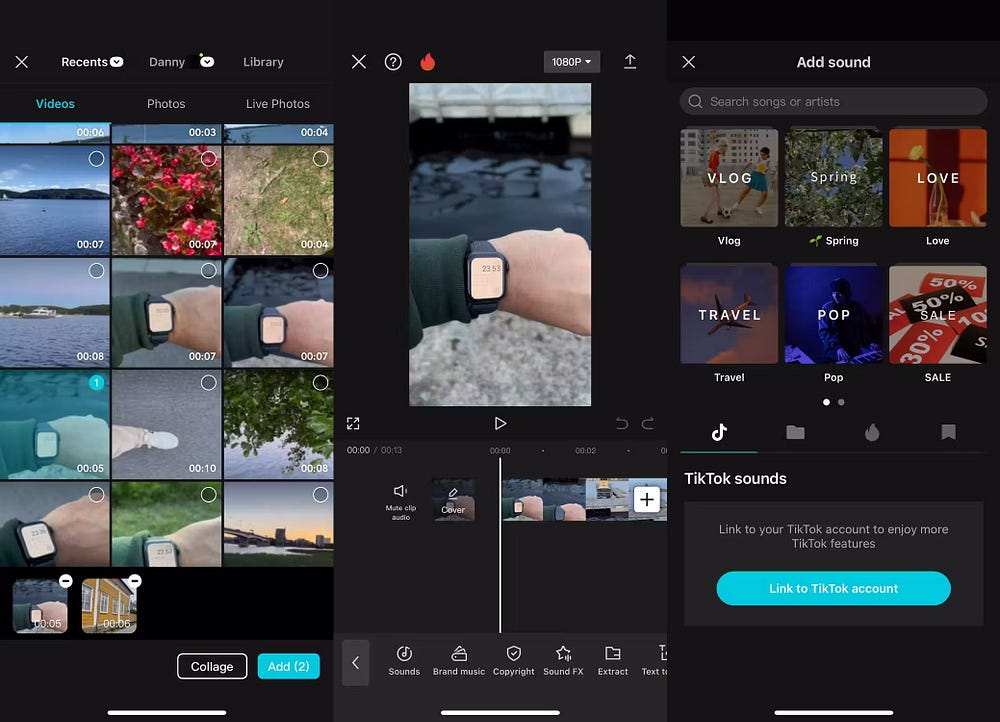Viewport: 1000px width, 722px height.
Task: Open Sound FX effects
Action: point(563,660)
